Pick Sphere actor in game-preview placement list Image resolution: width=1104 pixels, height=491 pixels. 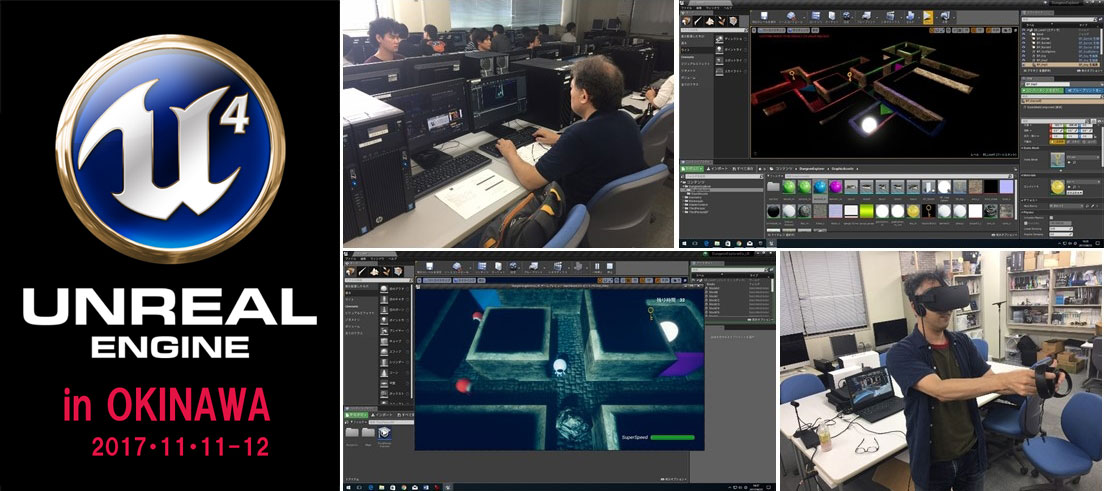(x=396, y=351)
